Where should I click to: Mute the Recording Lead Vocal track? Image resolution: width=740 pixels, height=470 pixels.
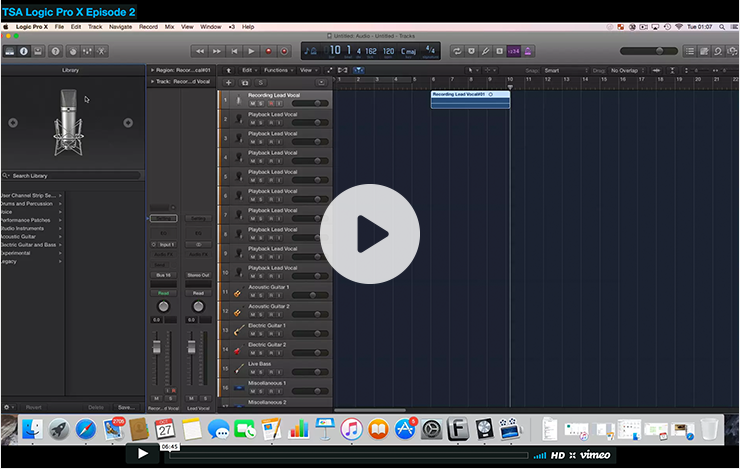coord(252,103)
